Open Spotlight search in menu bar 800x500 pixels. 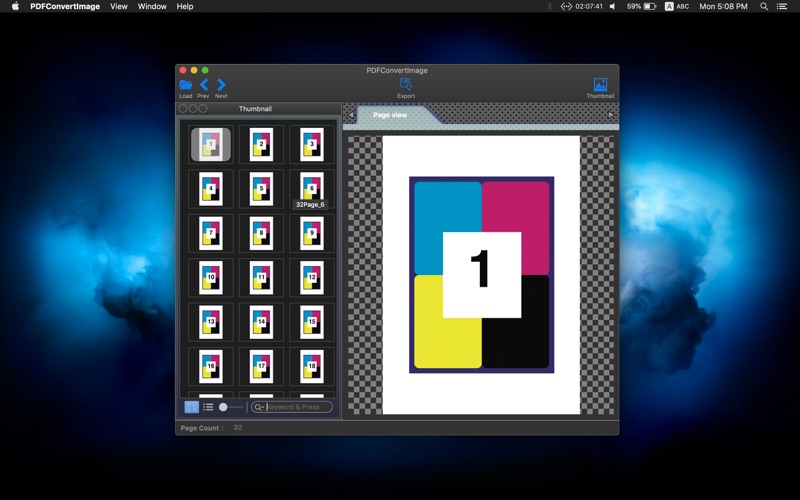coord(764,6)
